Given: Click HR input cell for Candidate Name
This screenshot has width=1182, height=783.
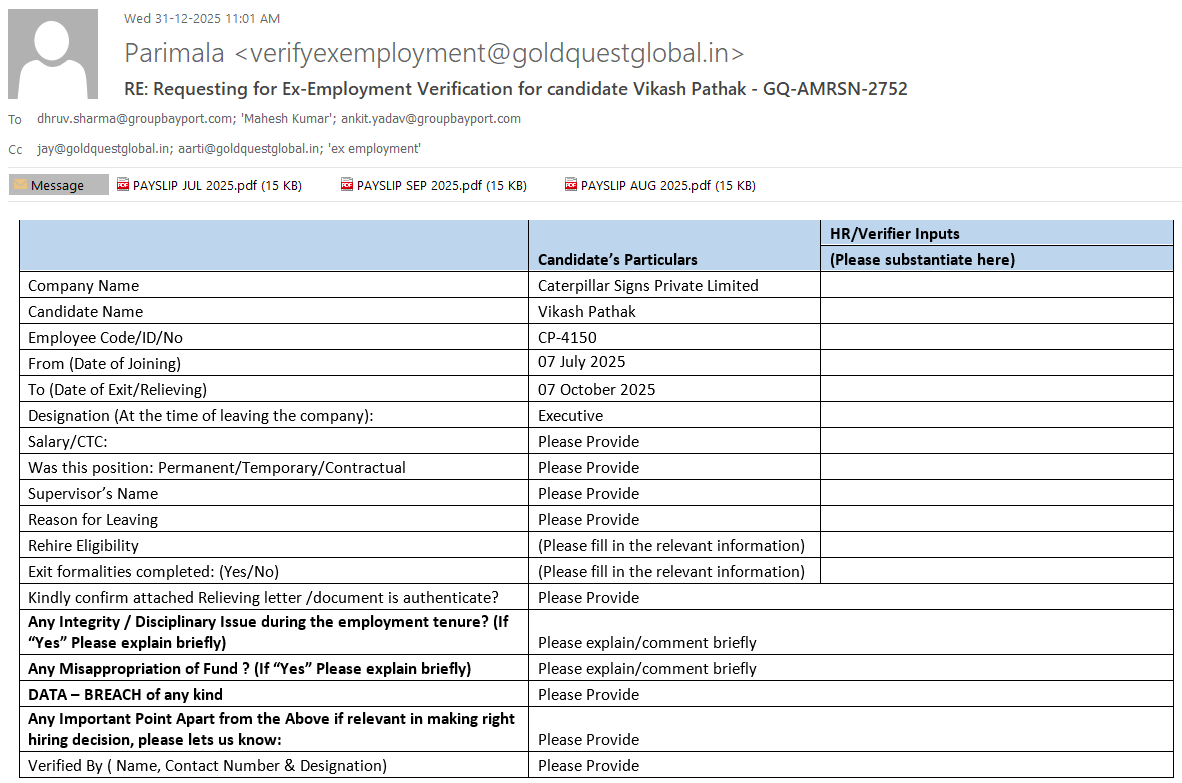Looking at the screenshot, I should click(x=997, y=311).
